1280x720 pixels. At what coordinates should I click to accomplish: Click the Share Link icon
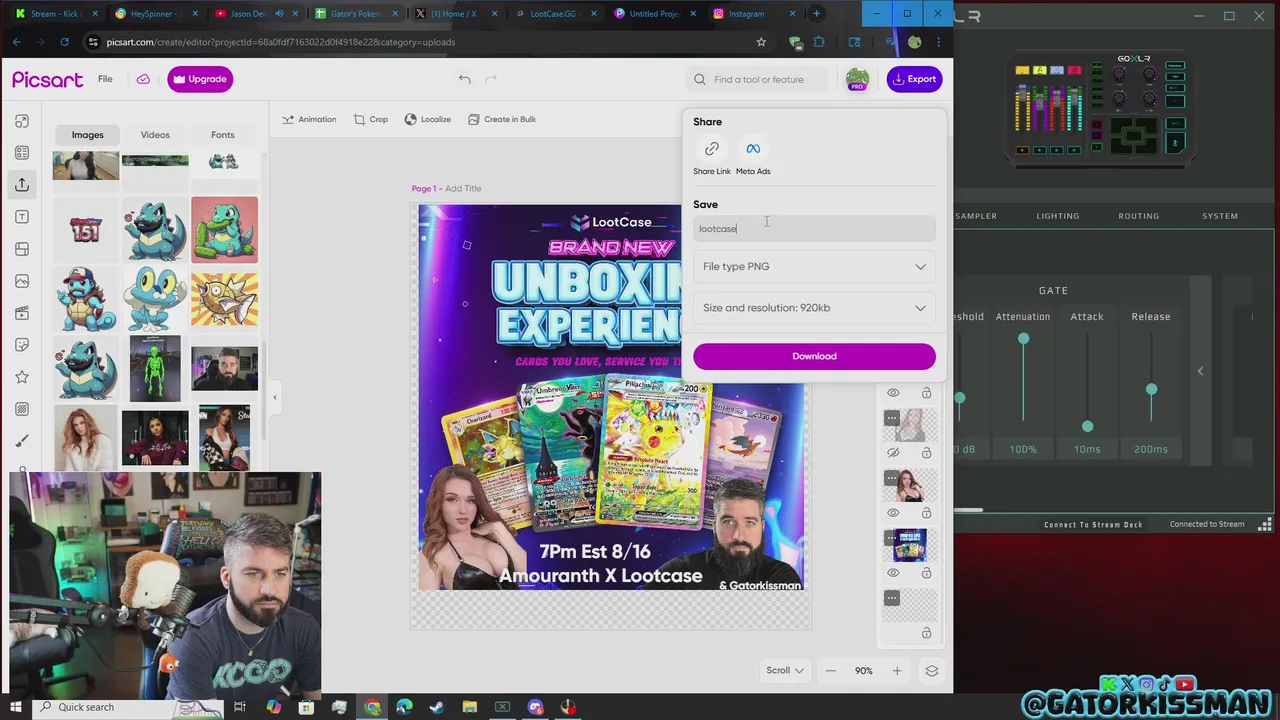click(x=712, y=149)
